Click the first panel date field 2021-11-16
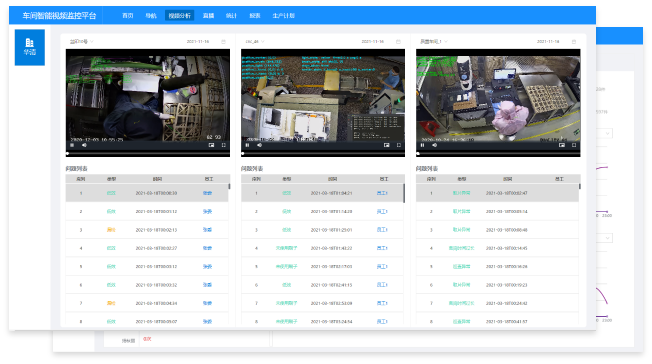The image size is (652, 364). pyautogui.click(x=198, y=42)
